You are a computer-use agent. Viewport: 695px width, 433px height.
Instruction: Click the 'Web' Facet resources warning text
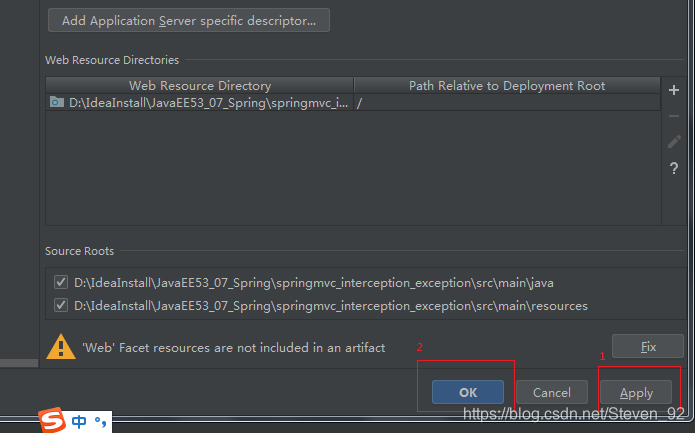tap(234, 347)
